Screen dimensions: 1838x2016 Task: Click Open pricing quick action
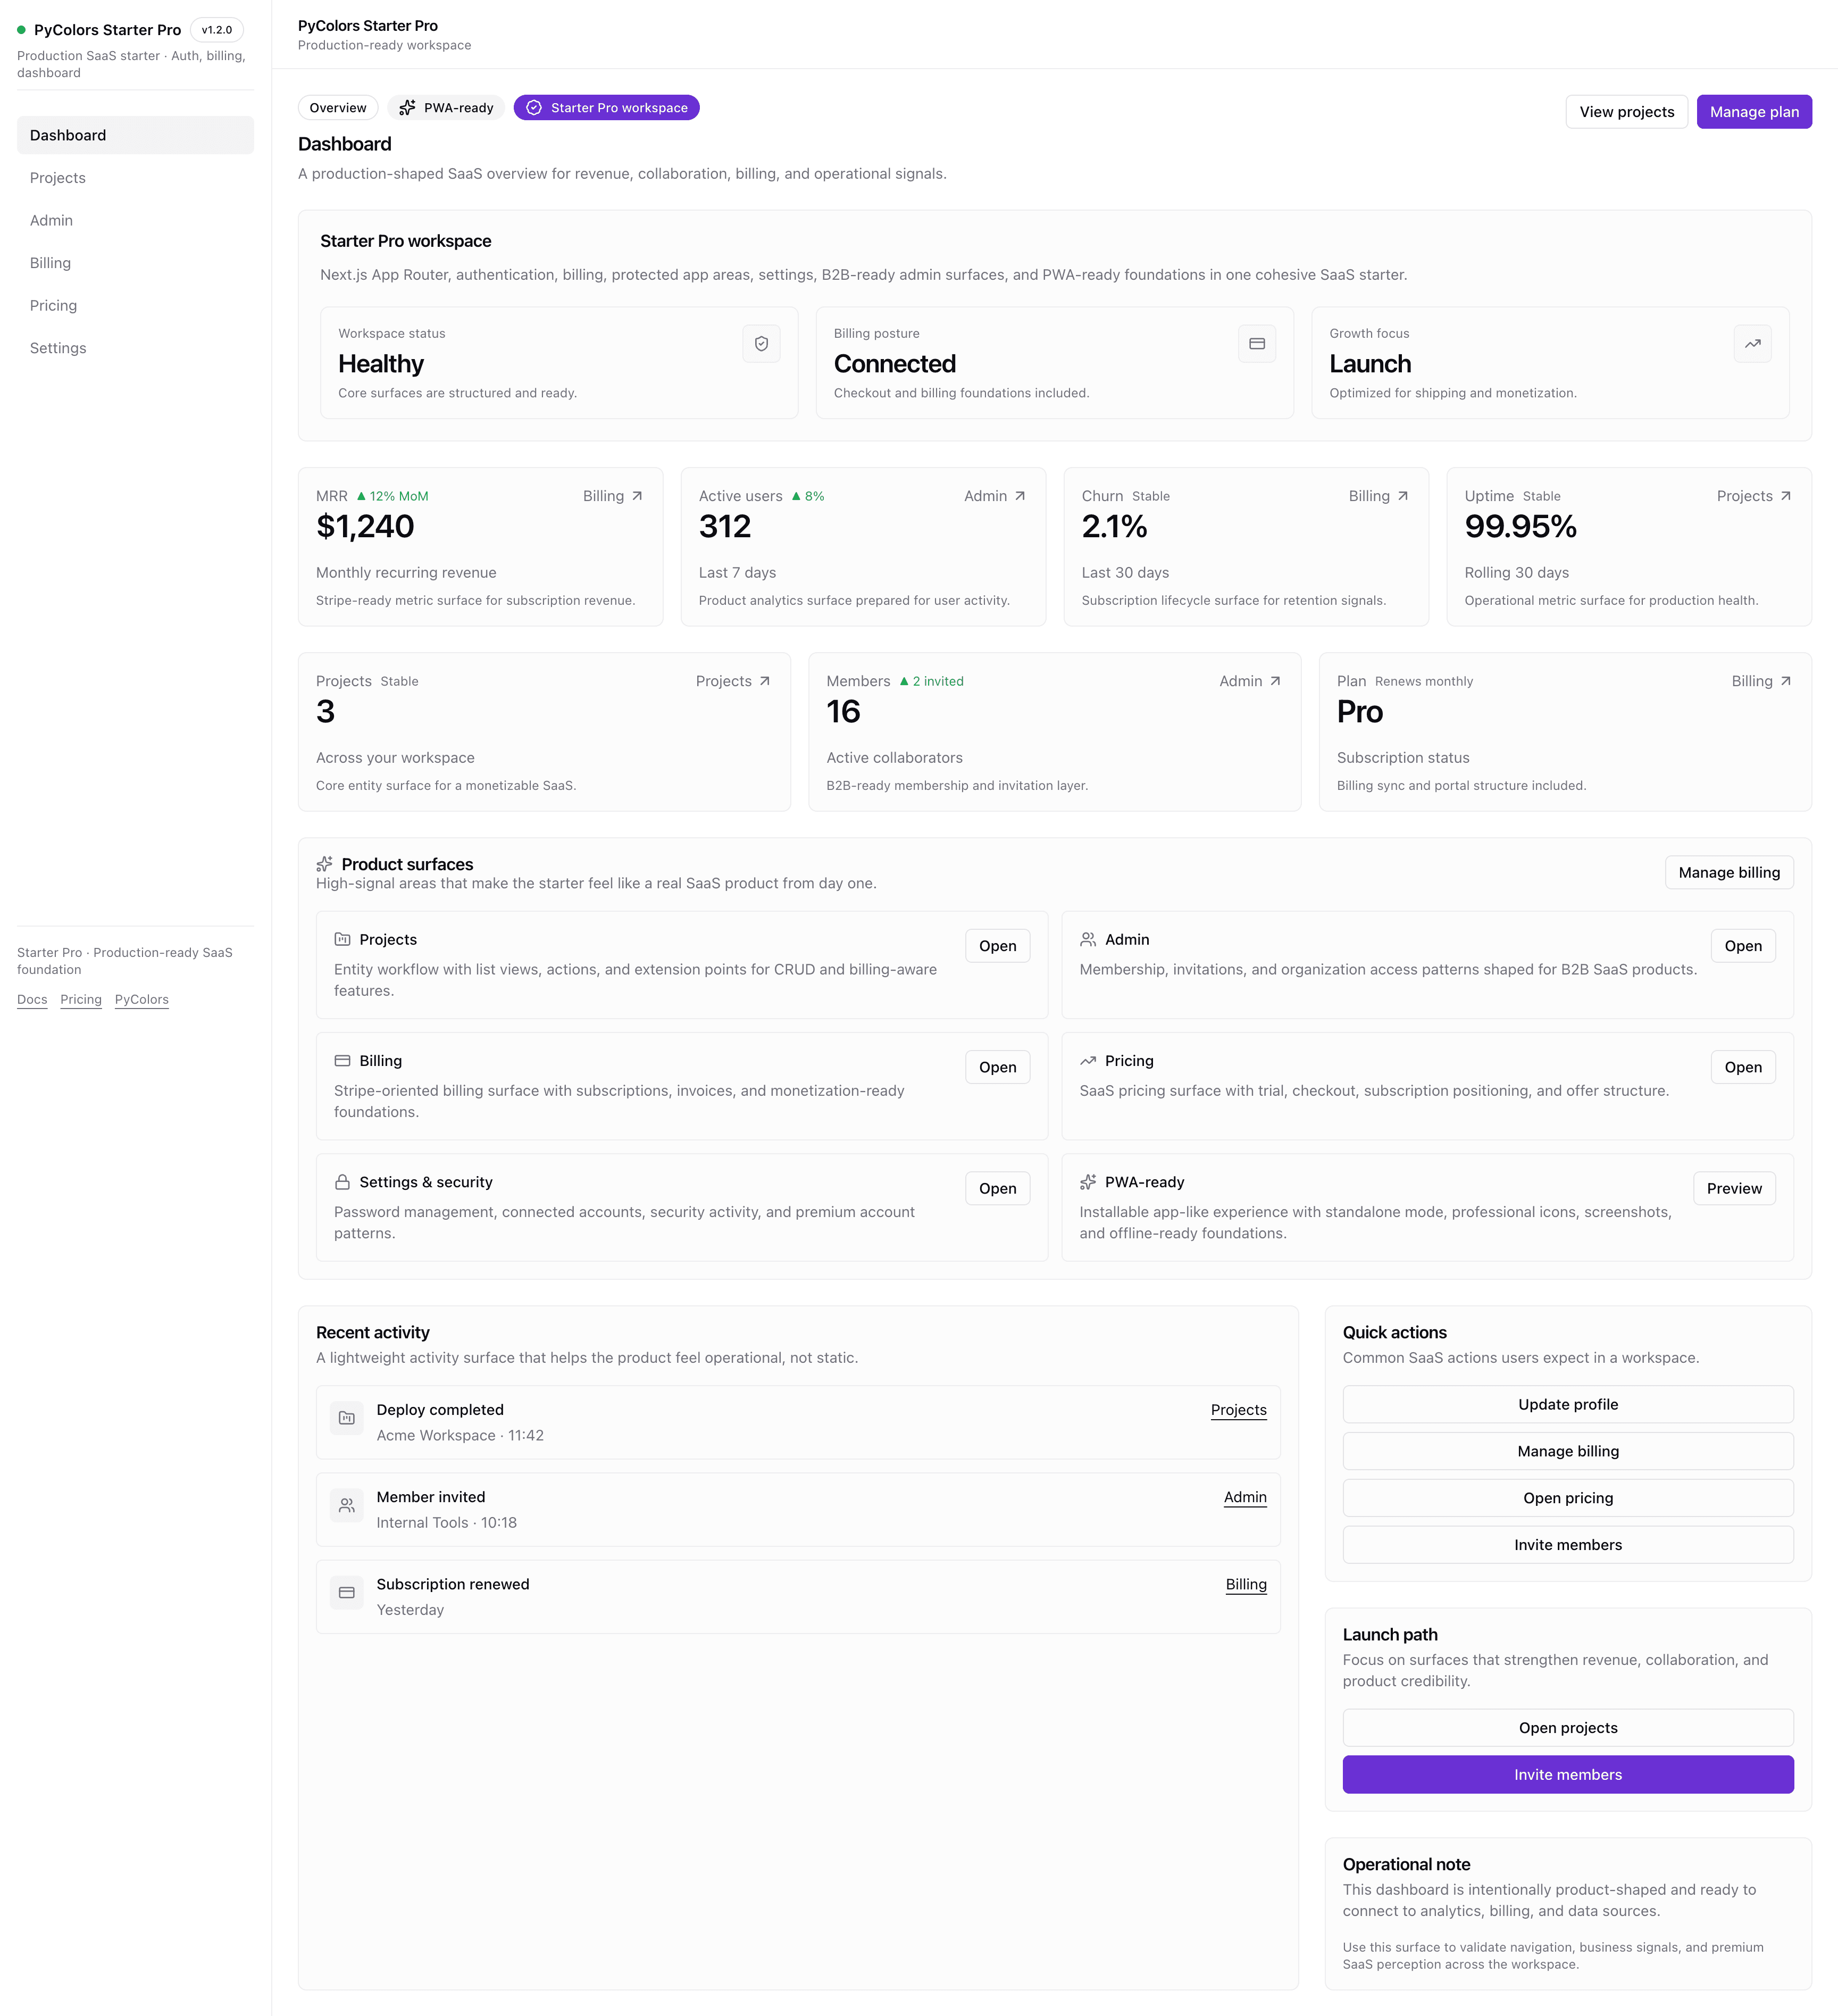click(x=1568, y=1498)
